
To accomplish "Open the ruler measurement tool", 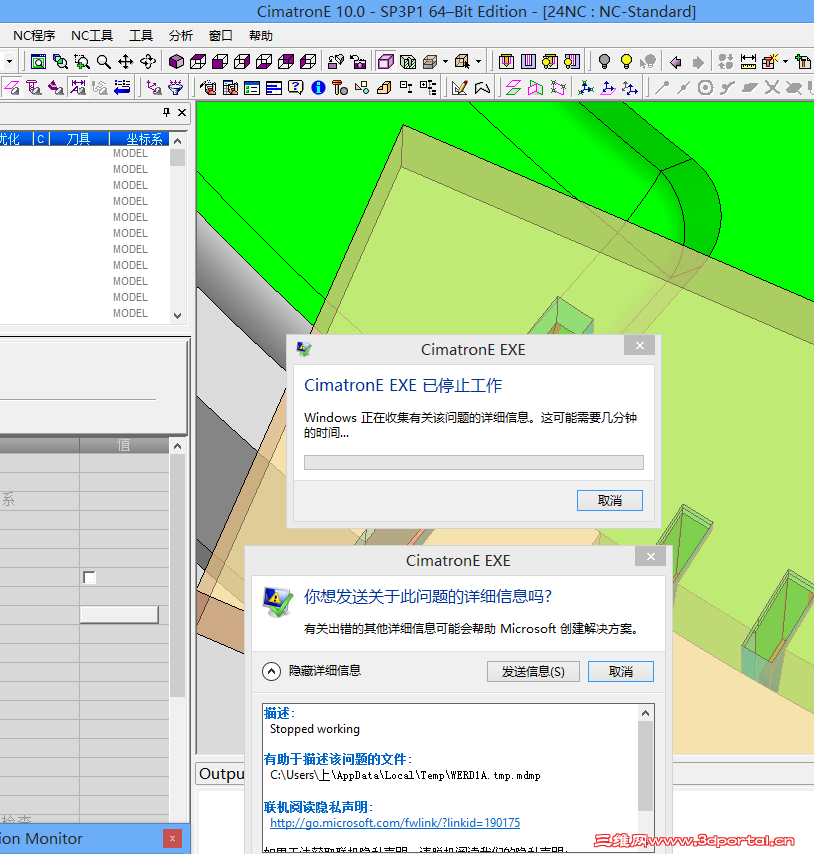I will point(748,62).
